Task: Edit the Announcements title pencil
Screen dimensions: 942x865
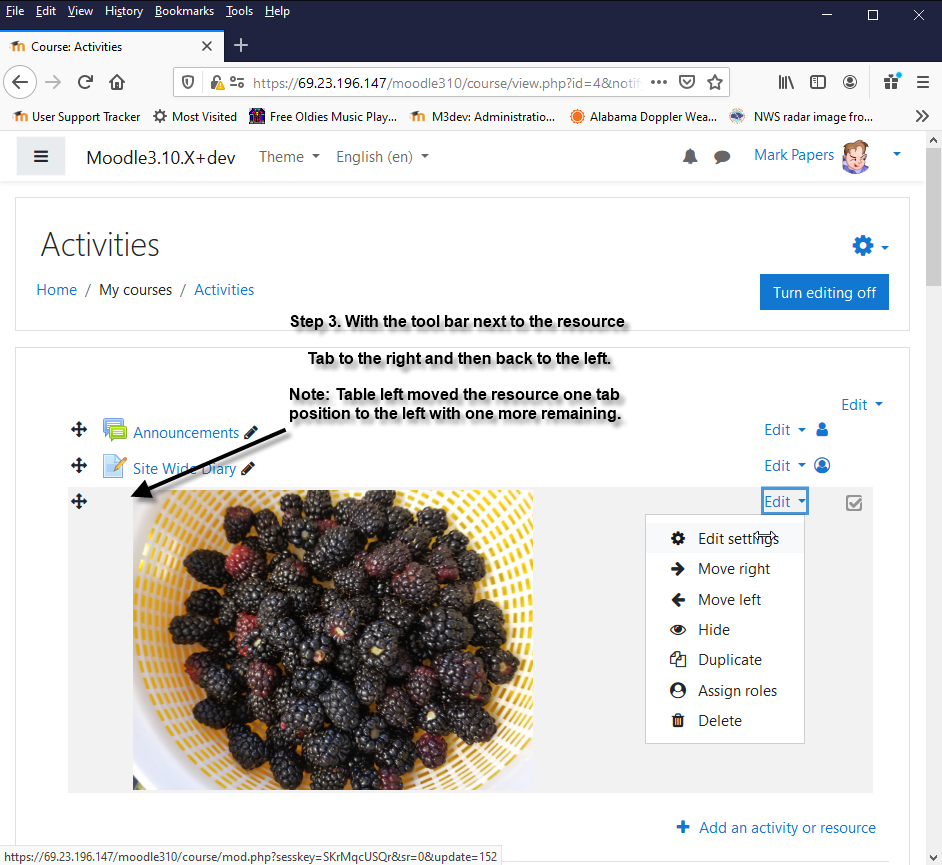Action: point(251,432)
